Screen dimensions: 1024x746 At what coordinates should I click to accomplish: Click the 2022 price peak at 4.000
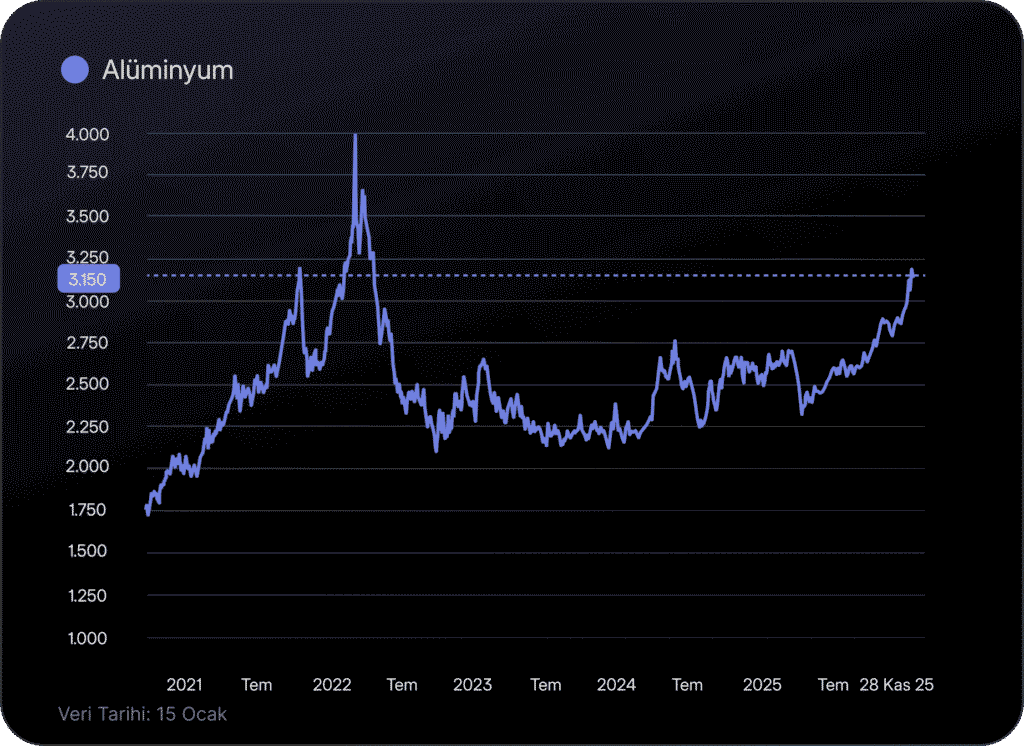coord(355,136)
